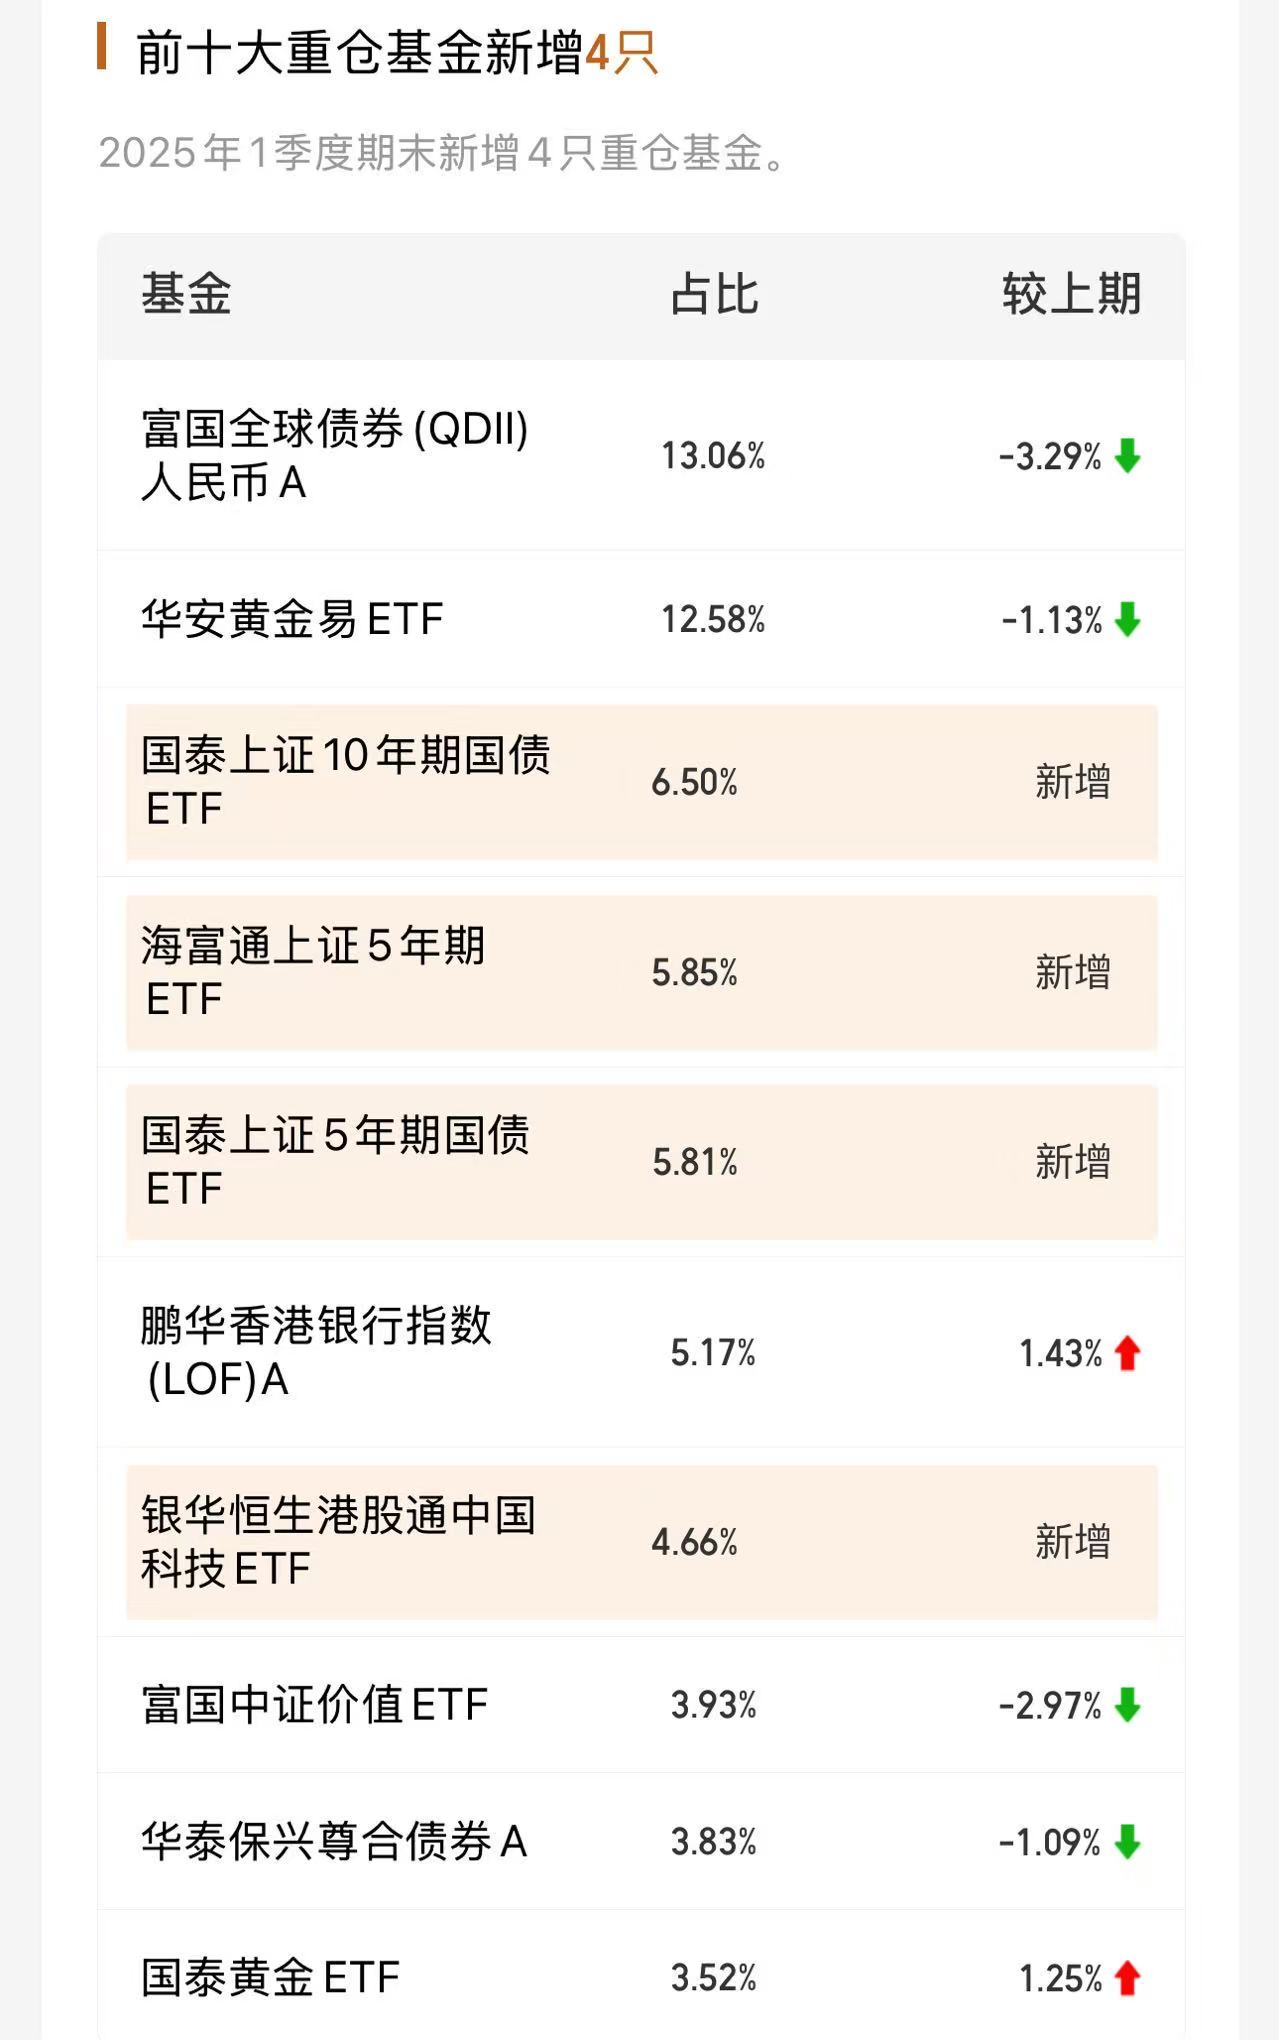Click red up arrow beside 1.25%
This screenshot has height=2040, width=1279.
click(x=1127, y=1978)
